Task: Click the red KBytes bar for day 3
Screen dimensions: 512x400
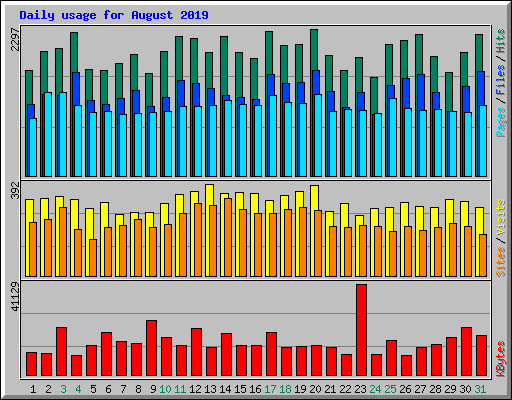Action: coord(61,352)
